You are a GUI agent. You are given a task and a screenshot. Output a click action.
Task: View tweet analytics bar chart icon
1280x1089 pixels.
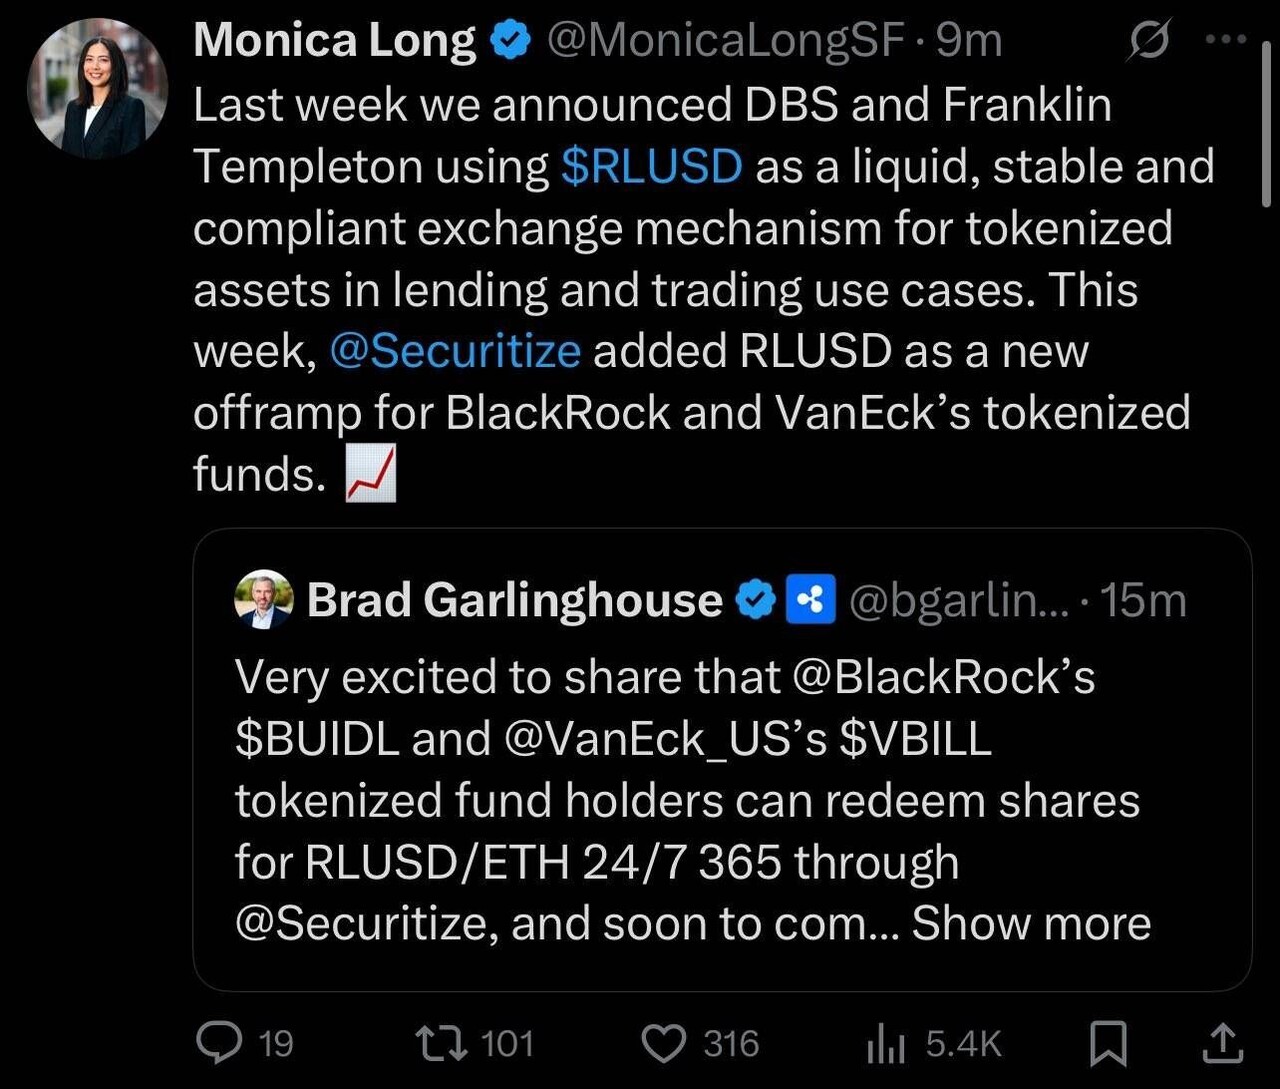tap(885, 1045)
